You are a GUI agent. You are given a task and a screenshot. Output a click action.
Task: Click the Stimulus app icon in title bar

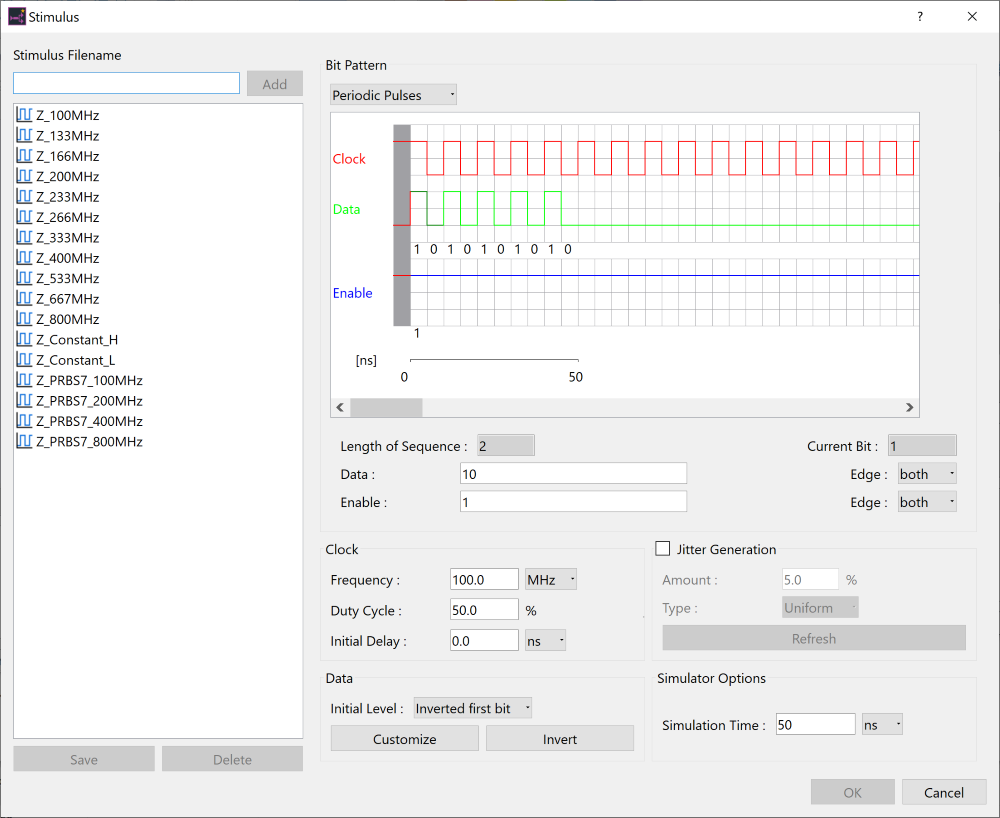(x=17, y=17)
